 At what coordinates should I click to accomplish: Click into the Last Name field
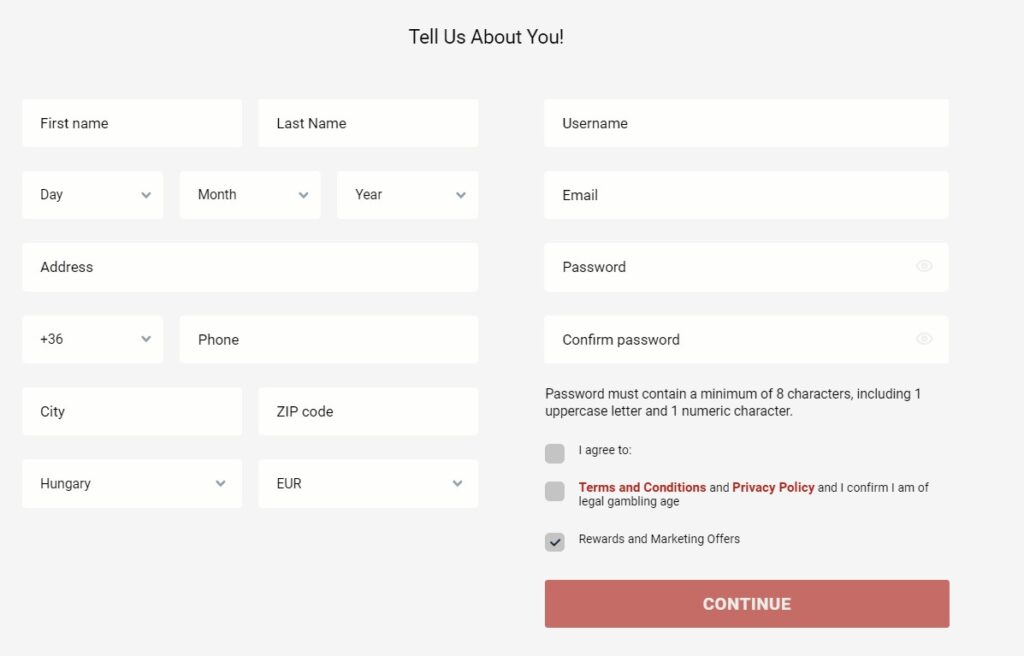[x=368, y=123]
